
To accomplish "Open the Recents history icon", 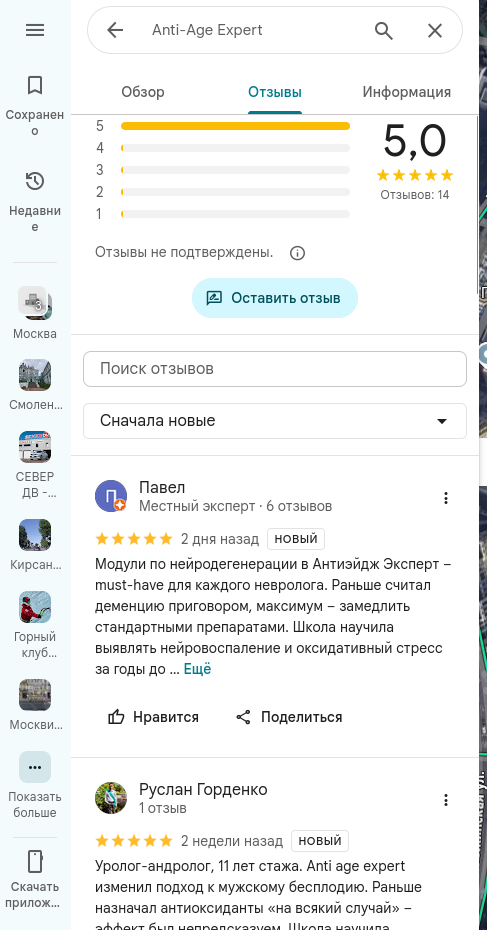I will (35, 181).
